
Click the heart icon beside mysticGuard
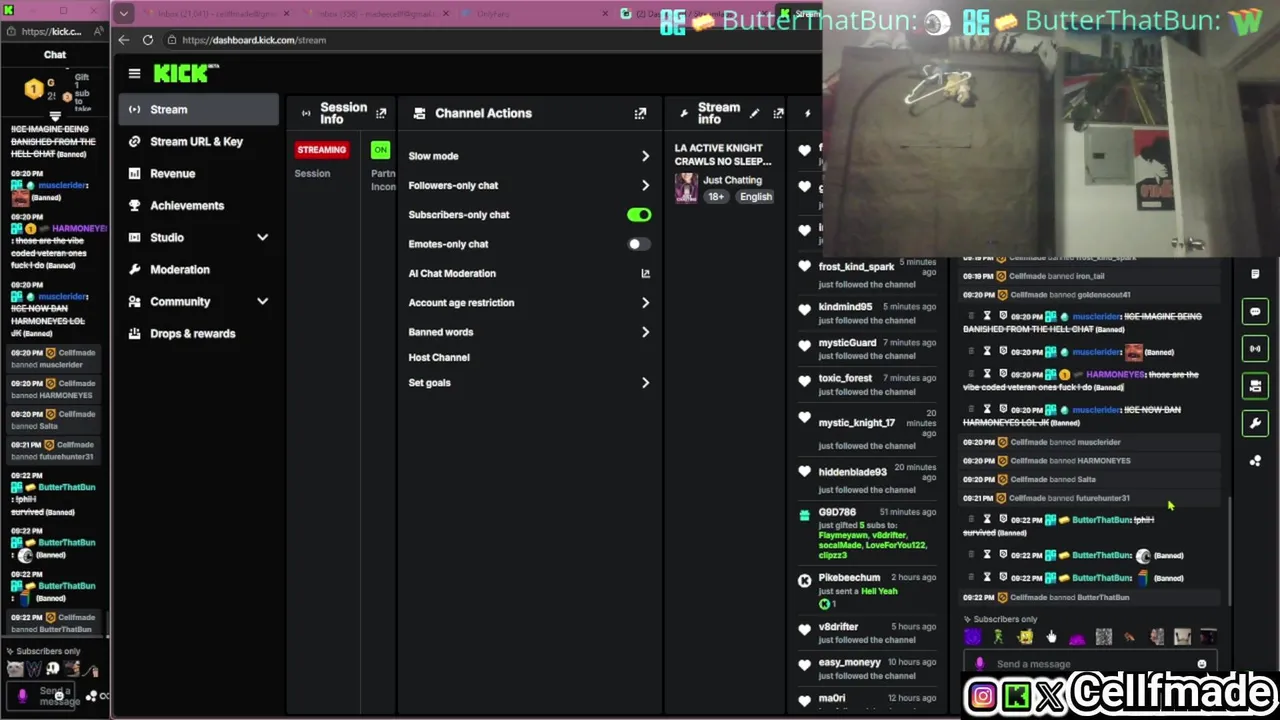[x=804, y=346]
